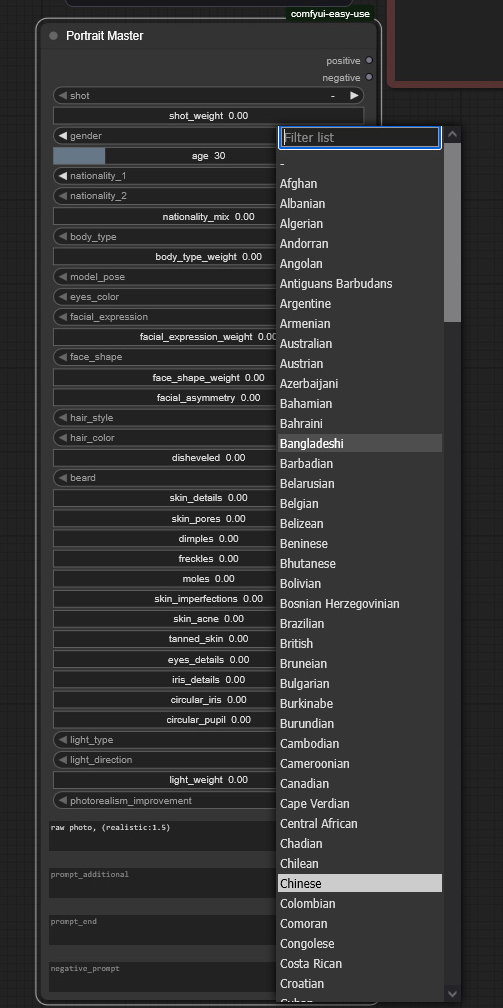Viewport: 503px width, 1008px height.
Task: Toggle the Portrait Master node collapse dot
Action: tap(53, 36)
